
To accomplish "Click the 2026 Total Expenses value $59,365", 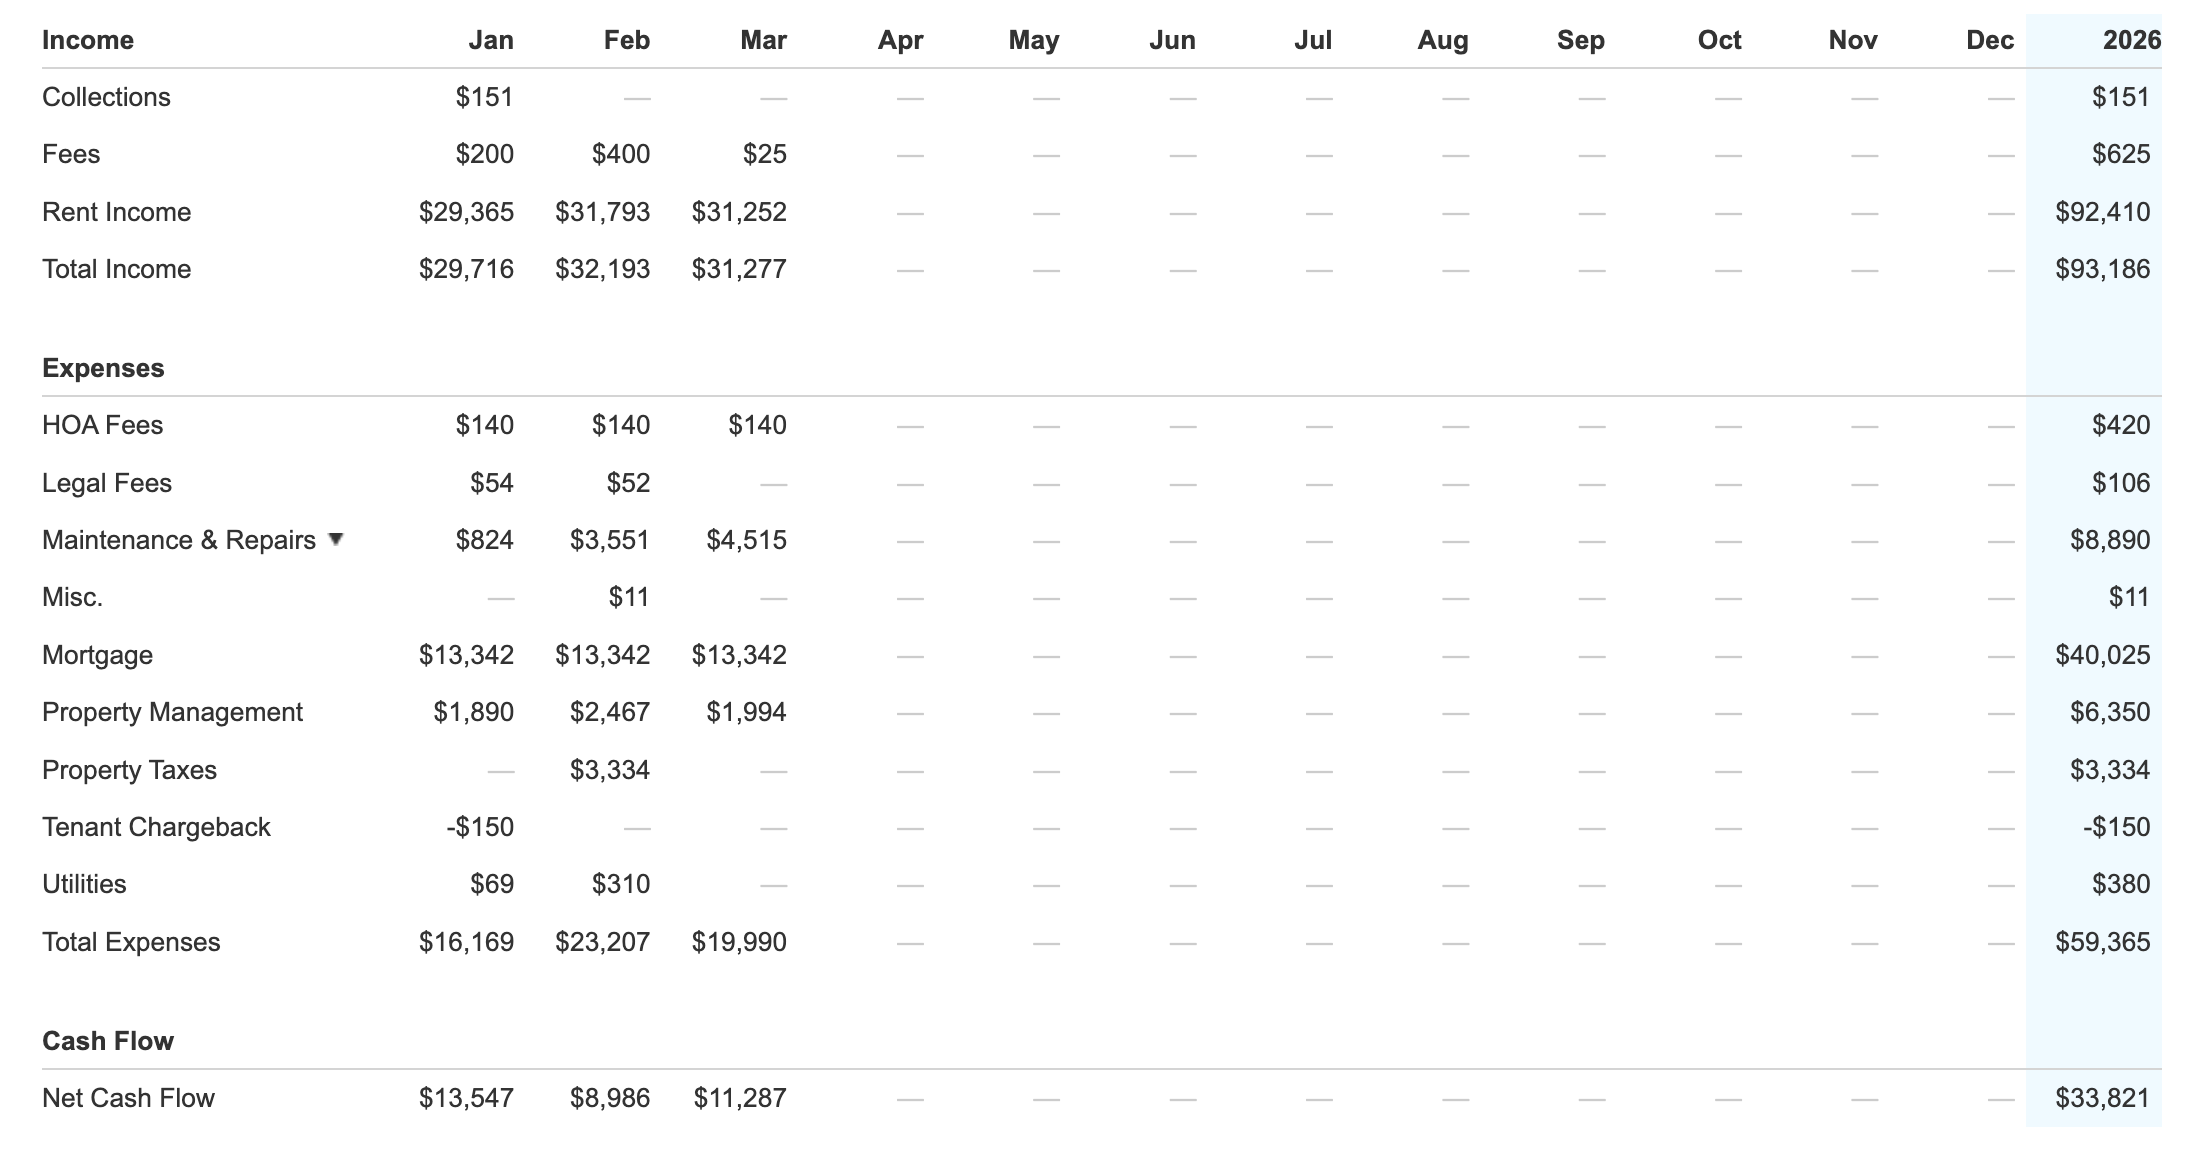I will [2102, 942].
